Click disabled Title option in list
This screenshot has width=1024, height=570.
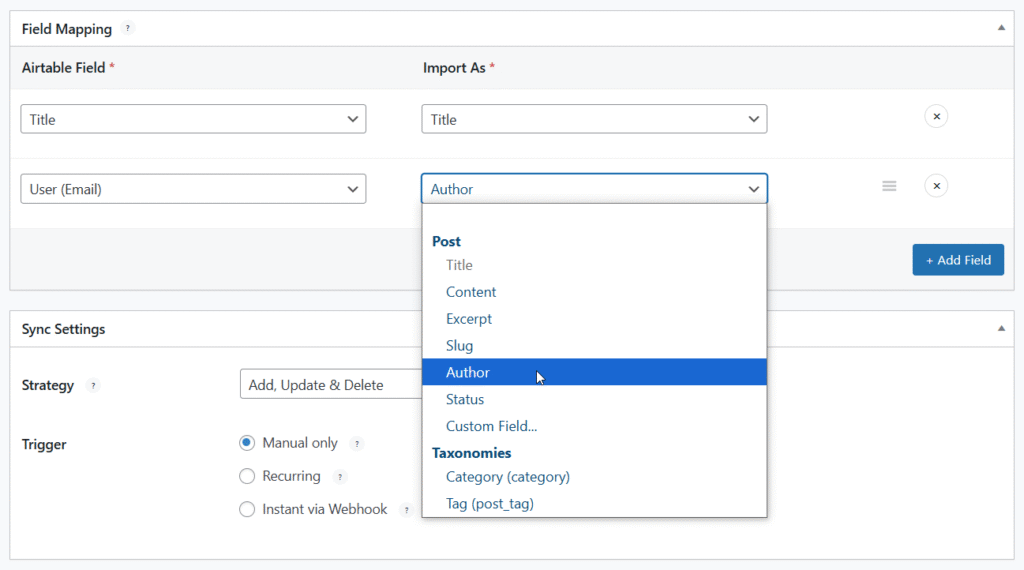594,265
